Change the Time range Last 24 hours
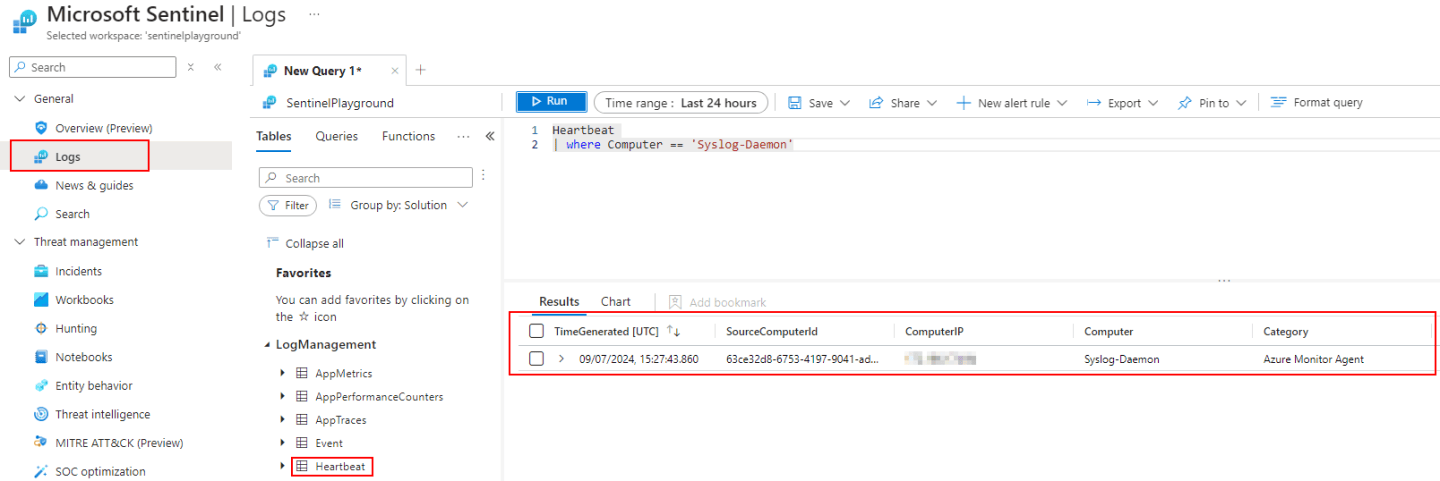The width and height of the screenshot is (1440, 481). (x=681, y=103)
